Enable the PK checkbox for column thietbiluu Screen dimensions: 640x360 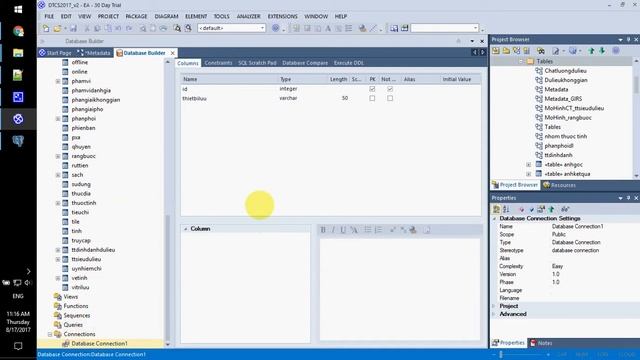click(372, 98)
